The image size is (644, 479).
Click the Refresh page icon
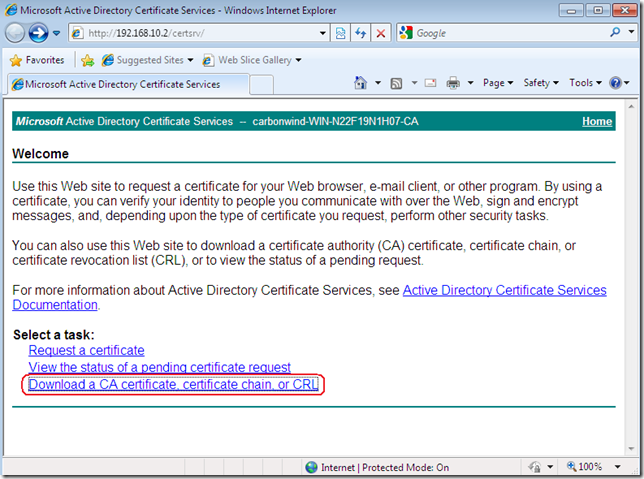[360, 33]
